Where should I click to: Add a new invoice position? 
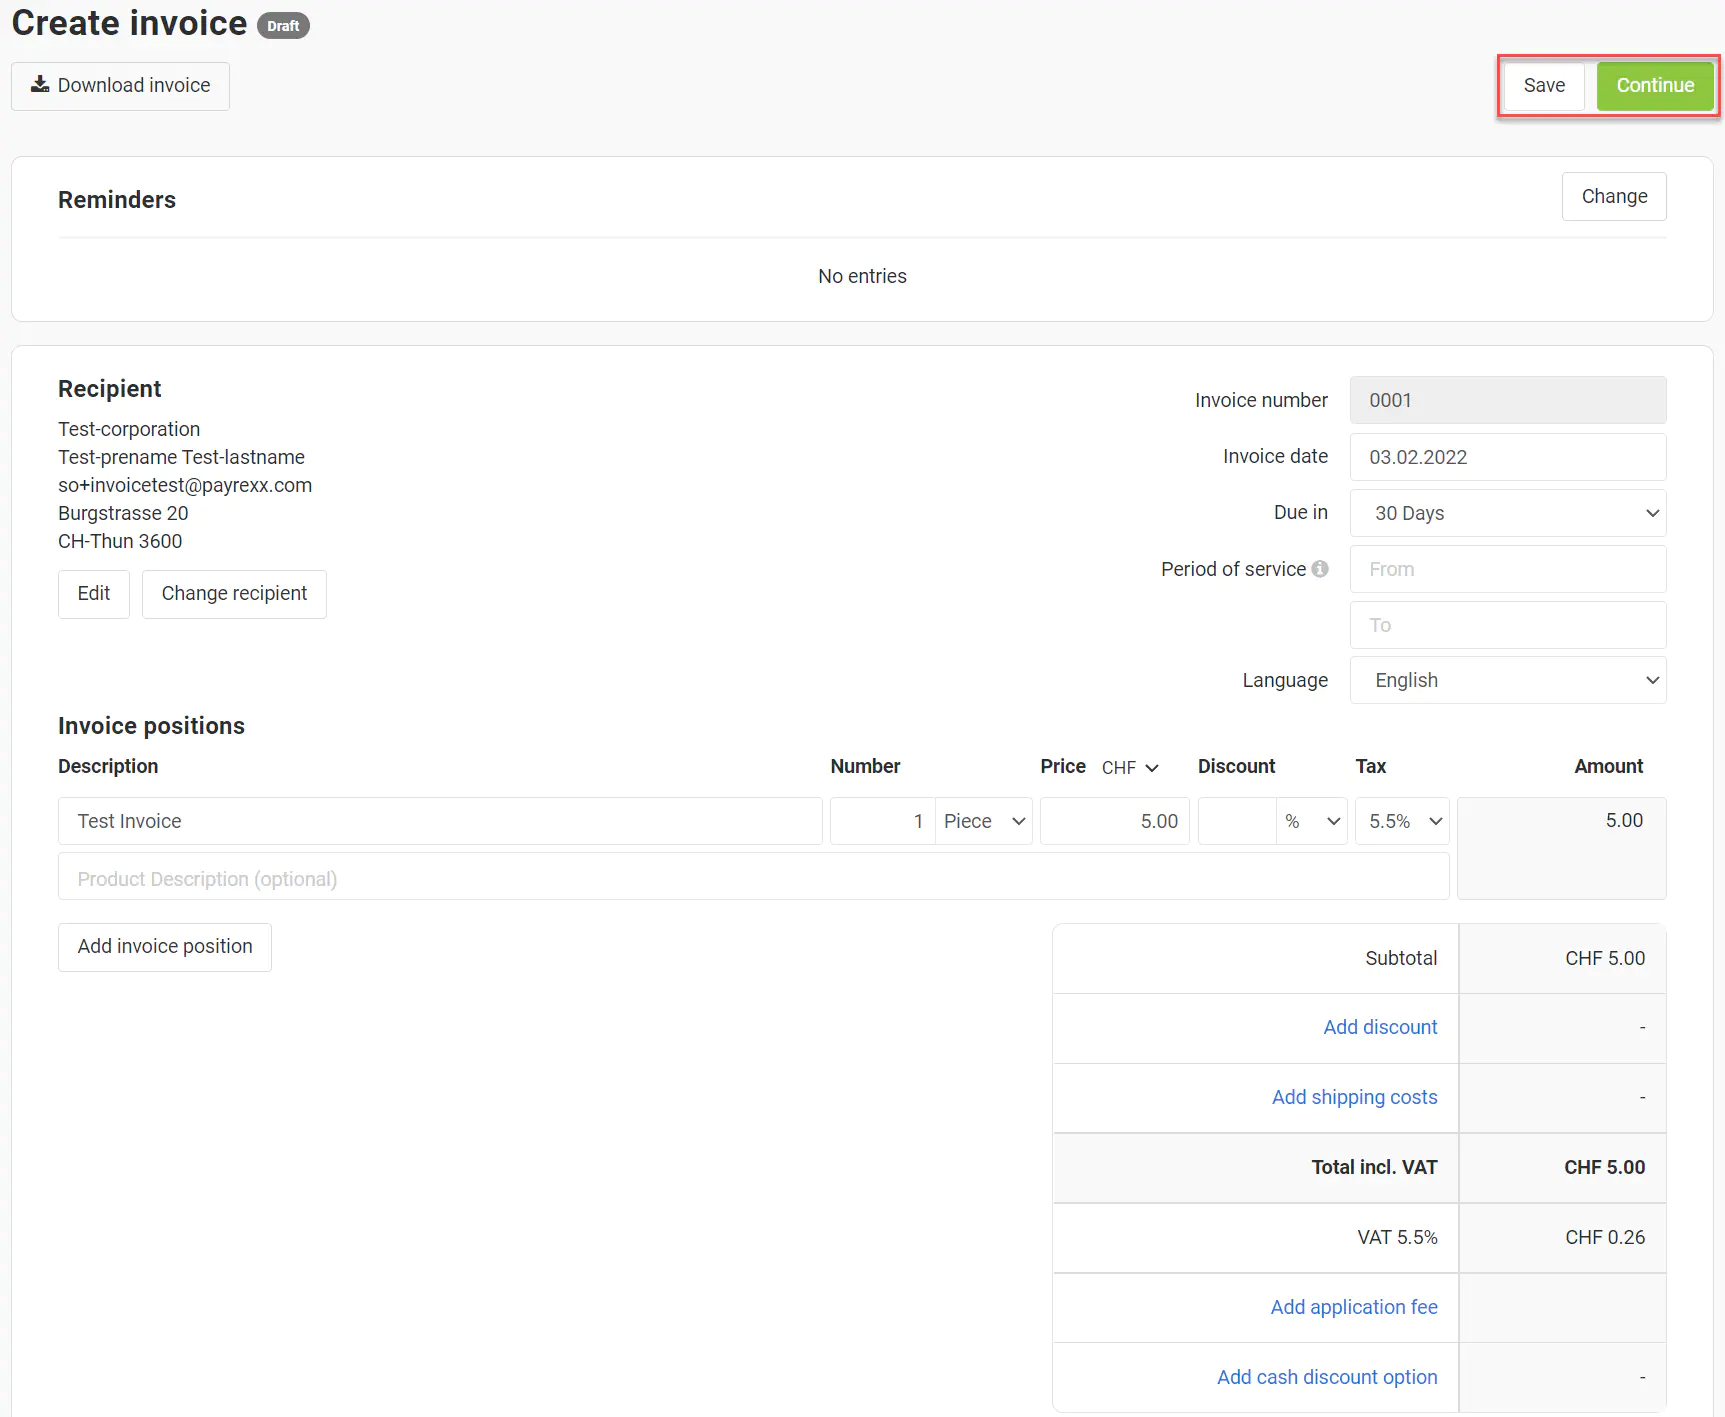coord(165,947)
